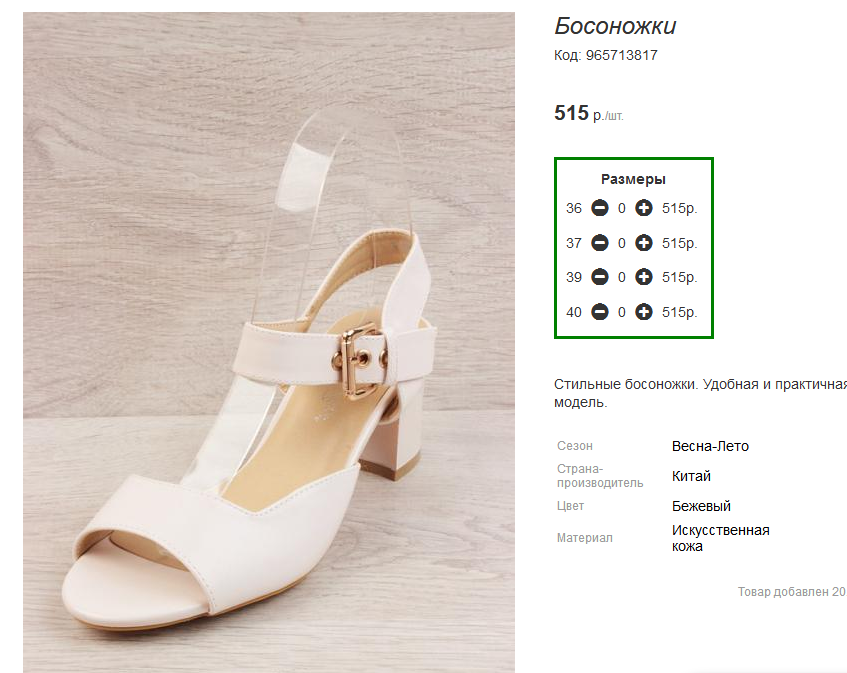Click the Босоножки product title
Screen dimensions: 847x673
click(615, 26)
